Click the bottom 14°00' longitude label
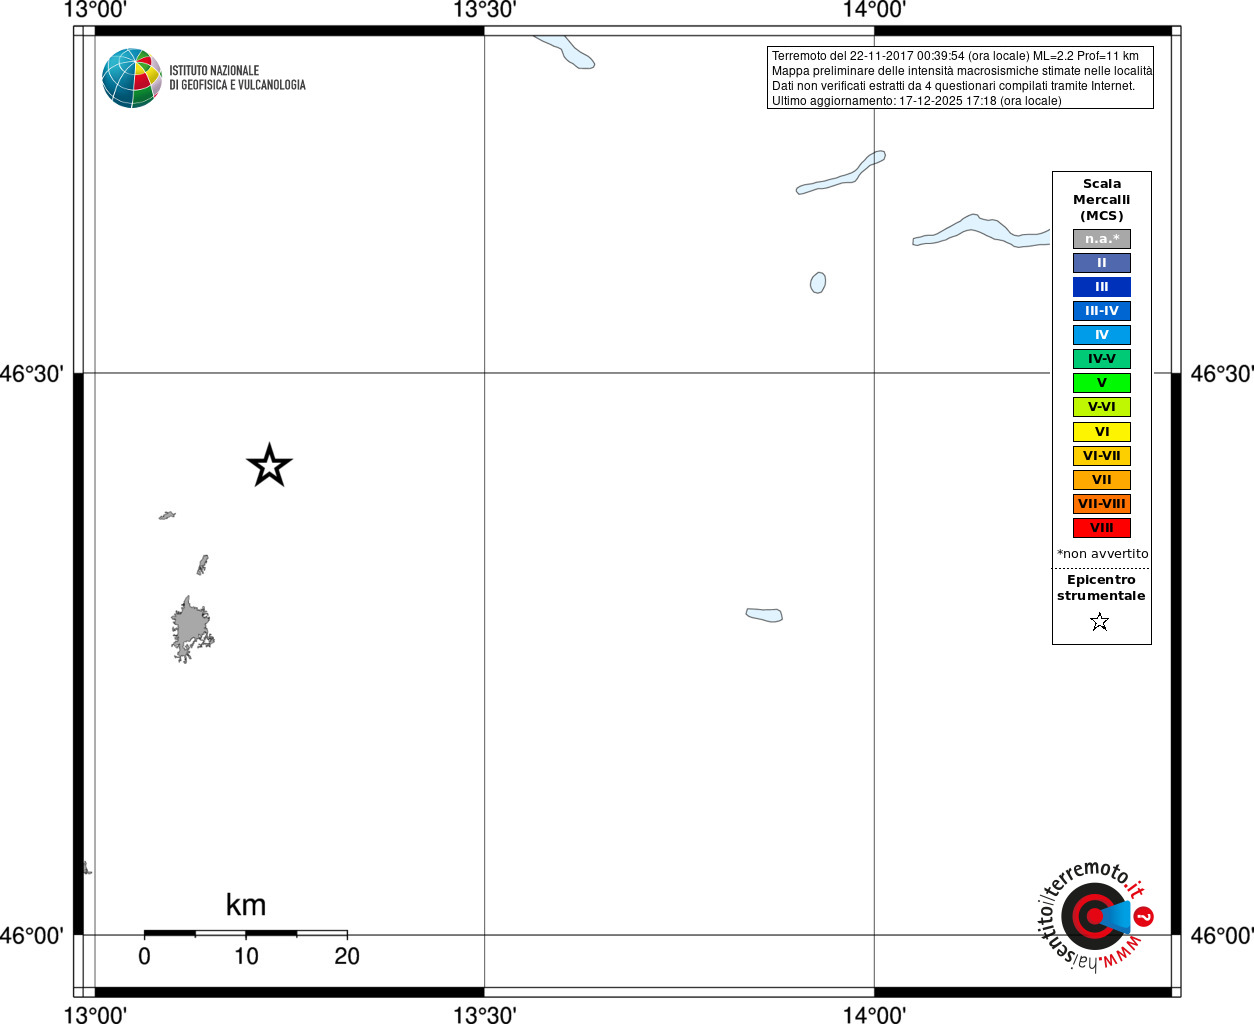The height and width of the screenshot is (1024, 1254). click(x=875, y=1014)
